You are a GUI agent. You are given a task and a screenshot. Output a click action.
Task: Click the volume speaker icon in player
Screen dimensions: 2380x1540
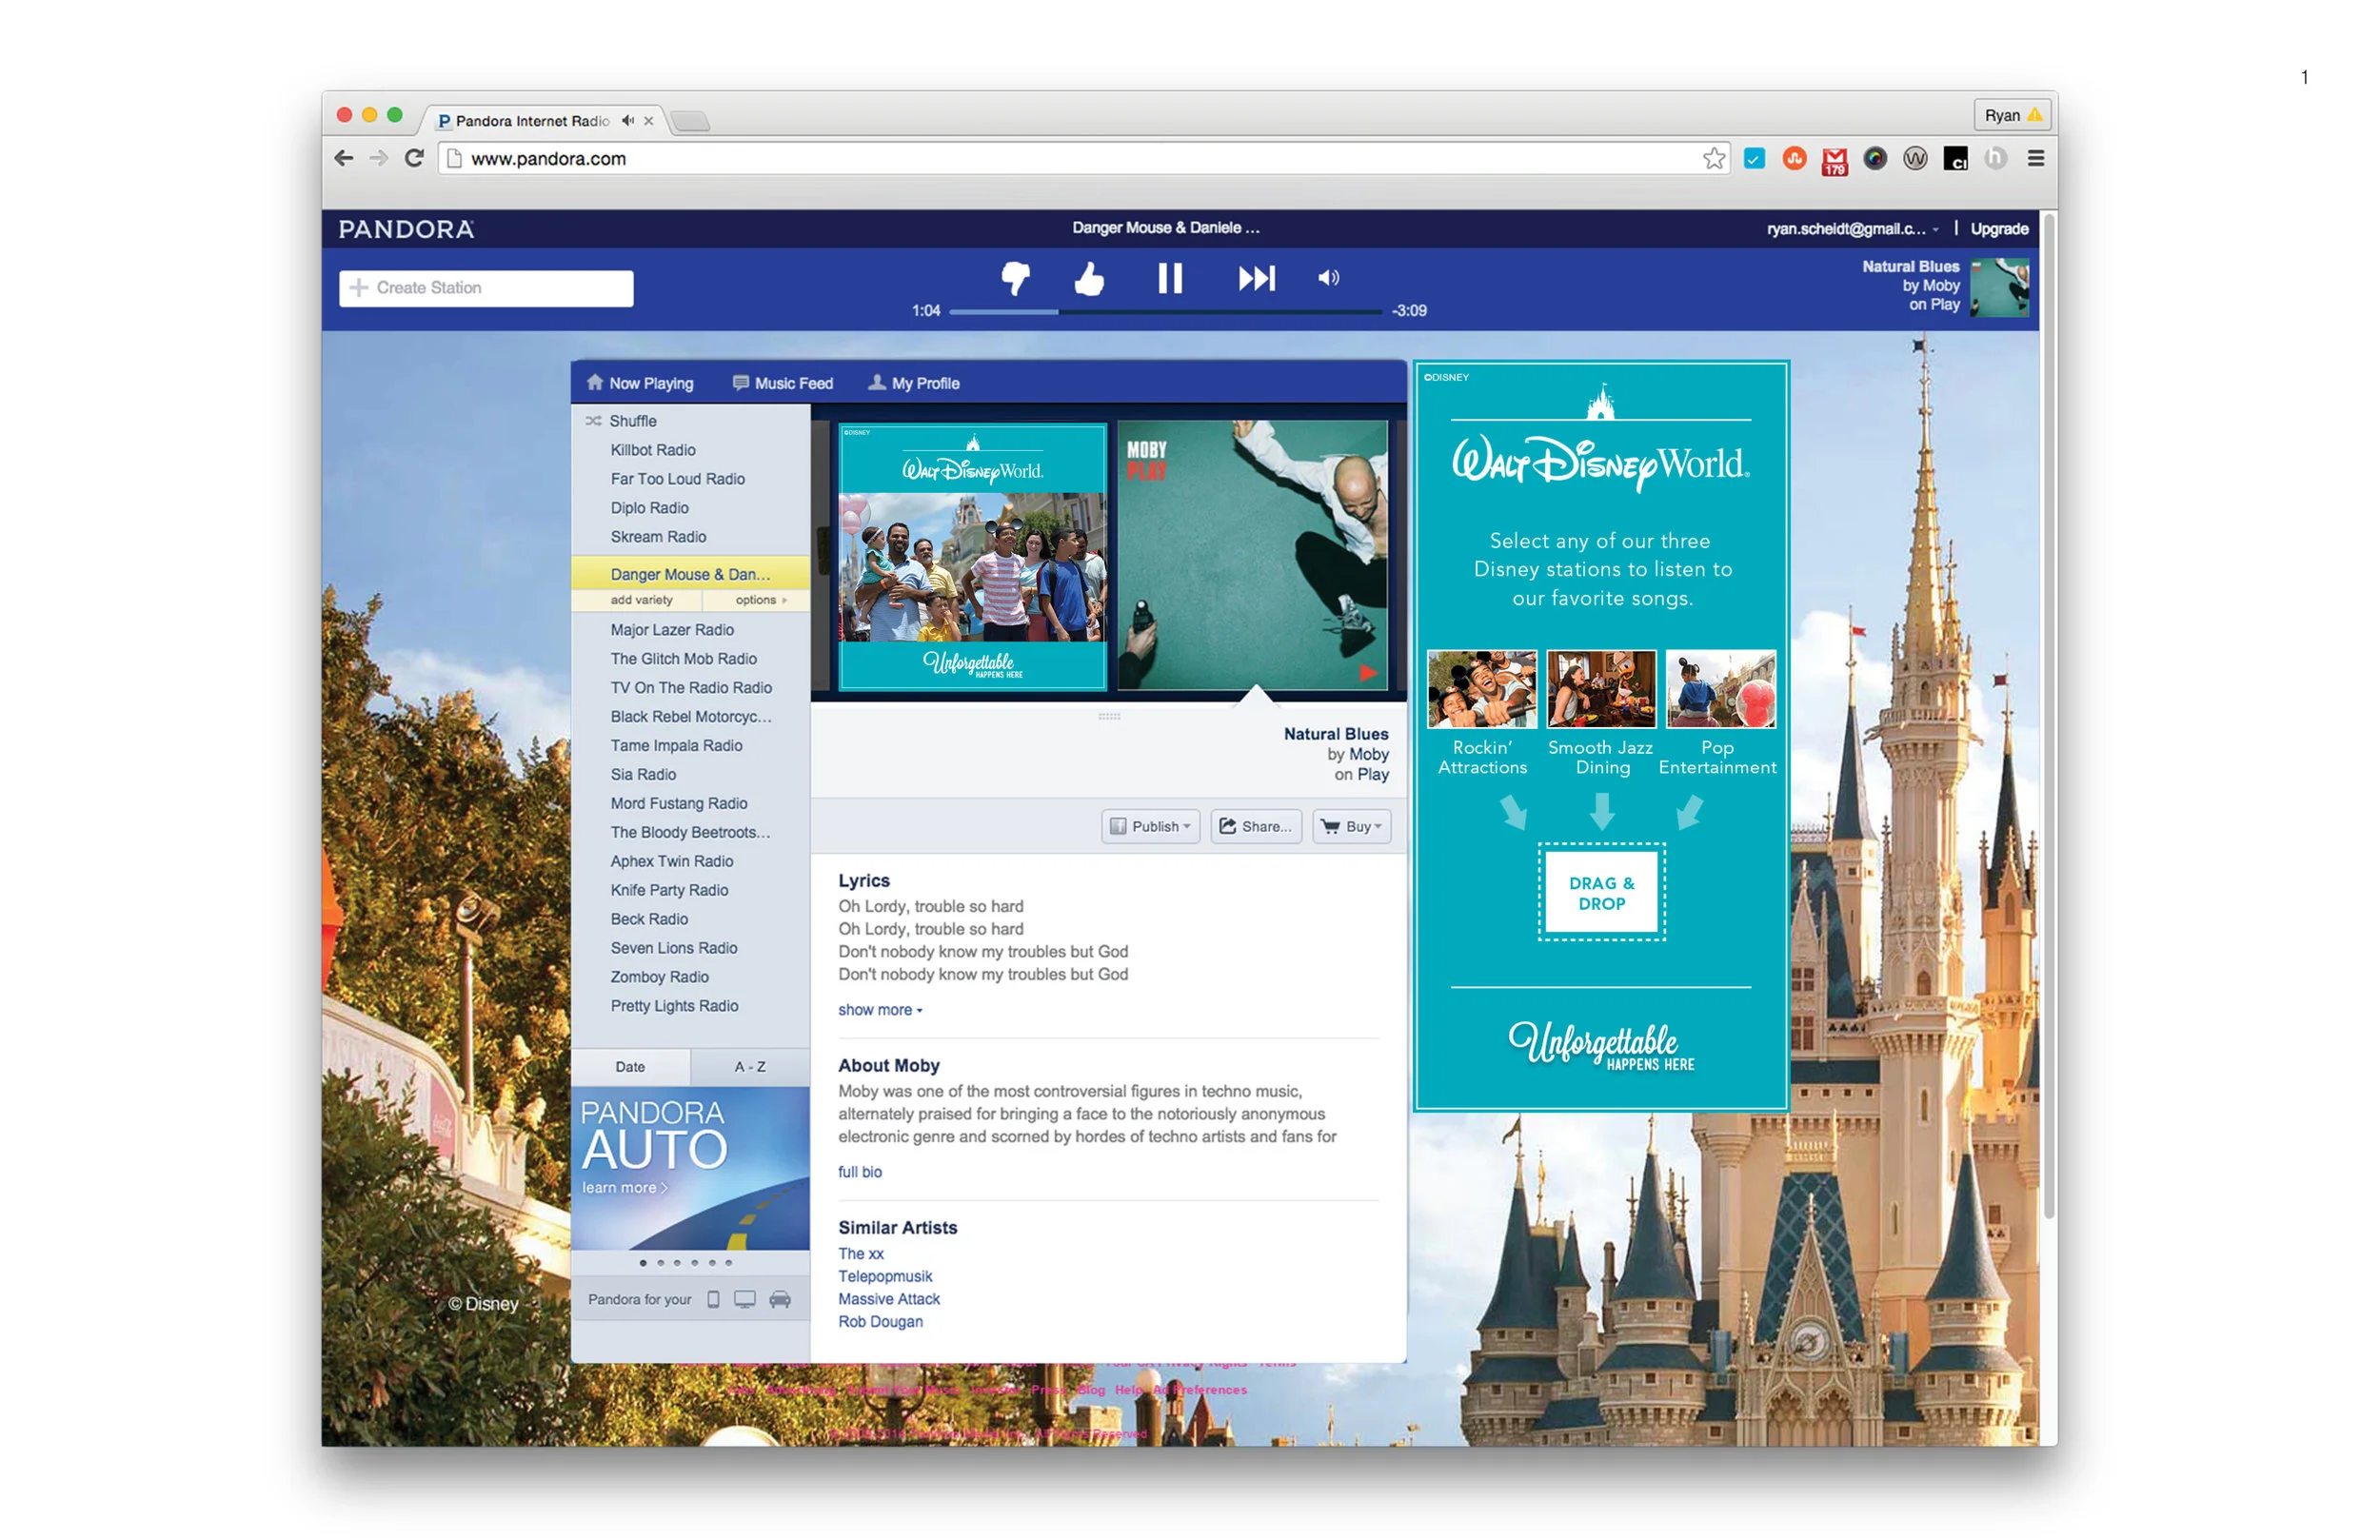coord(1328,278)
